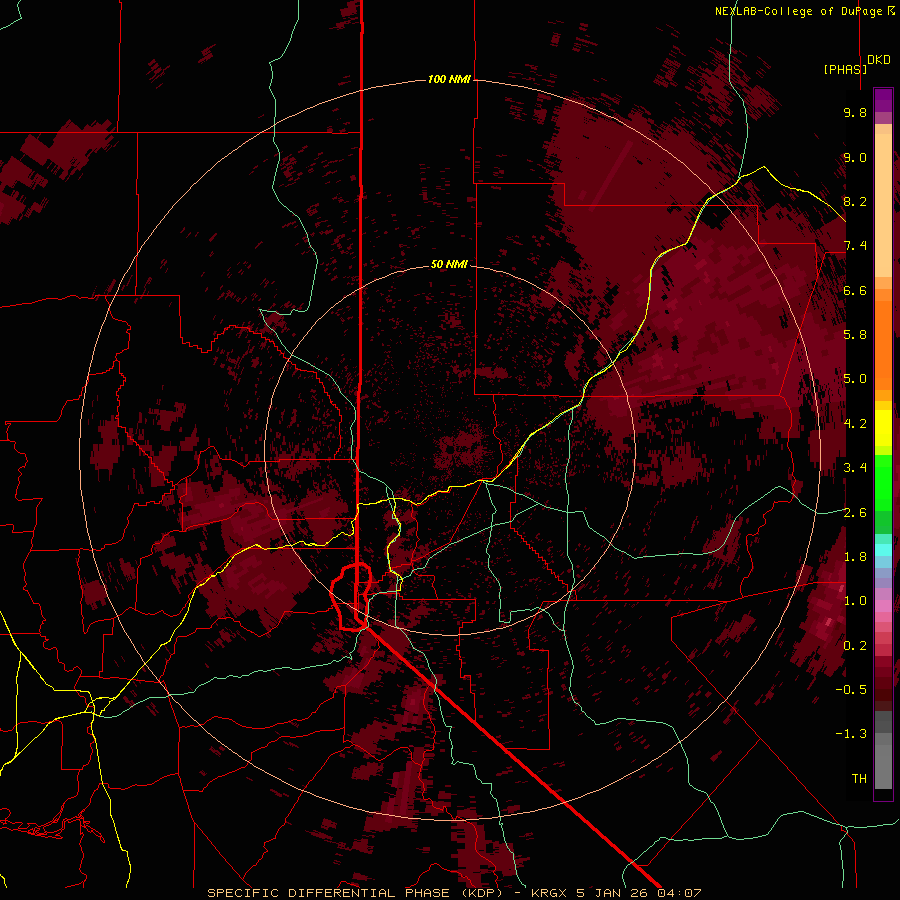
Task: Click the 7.4 value on the color scale
Action: click(x=855, y=246)
